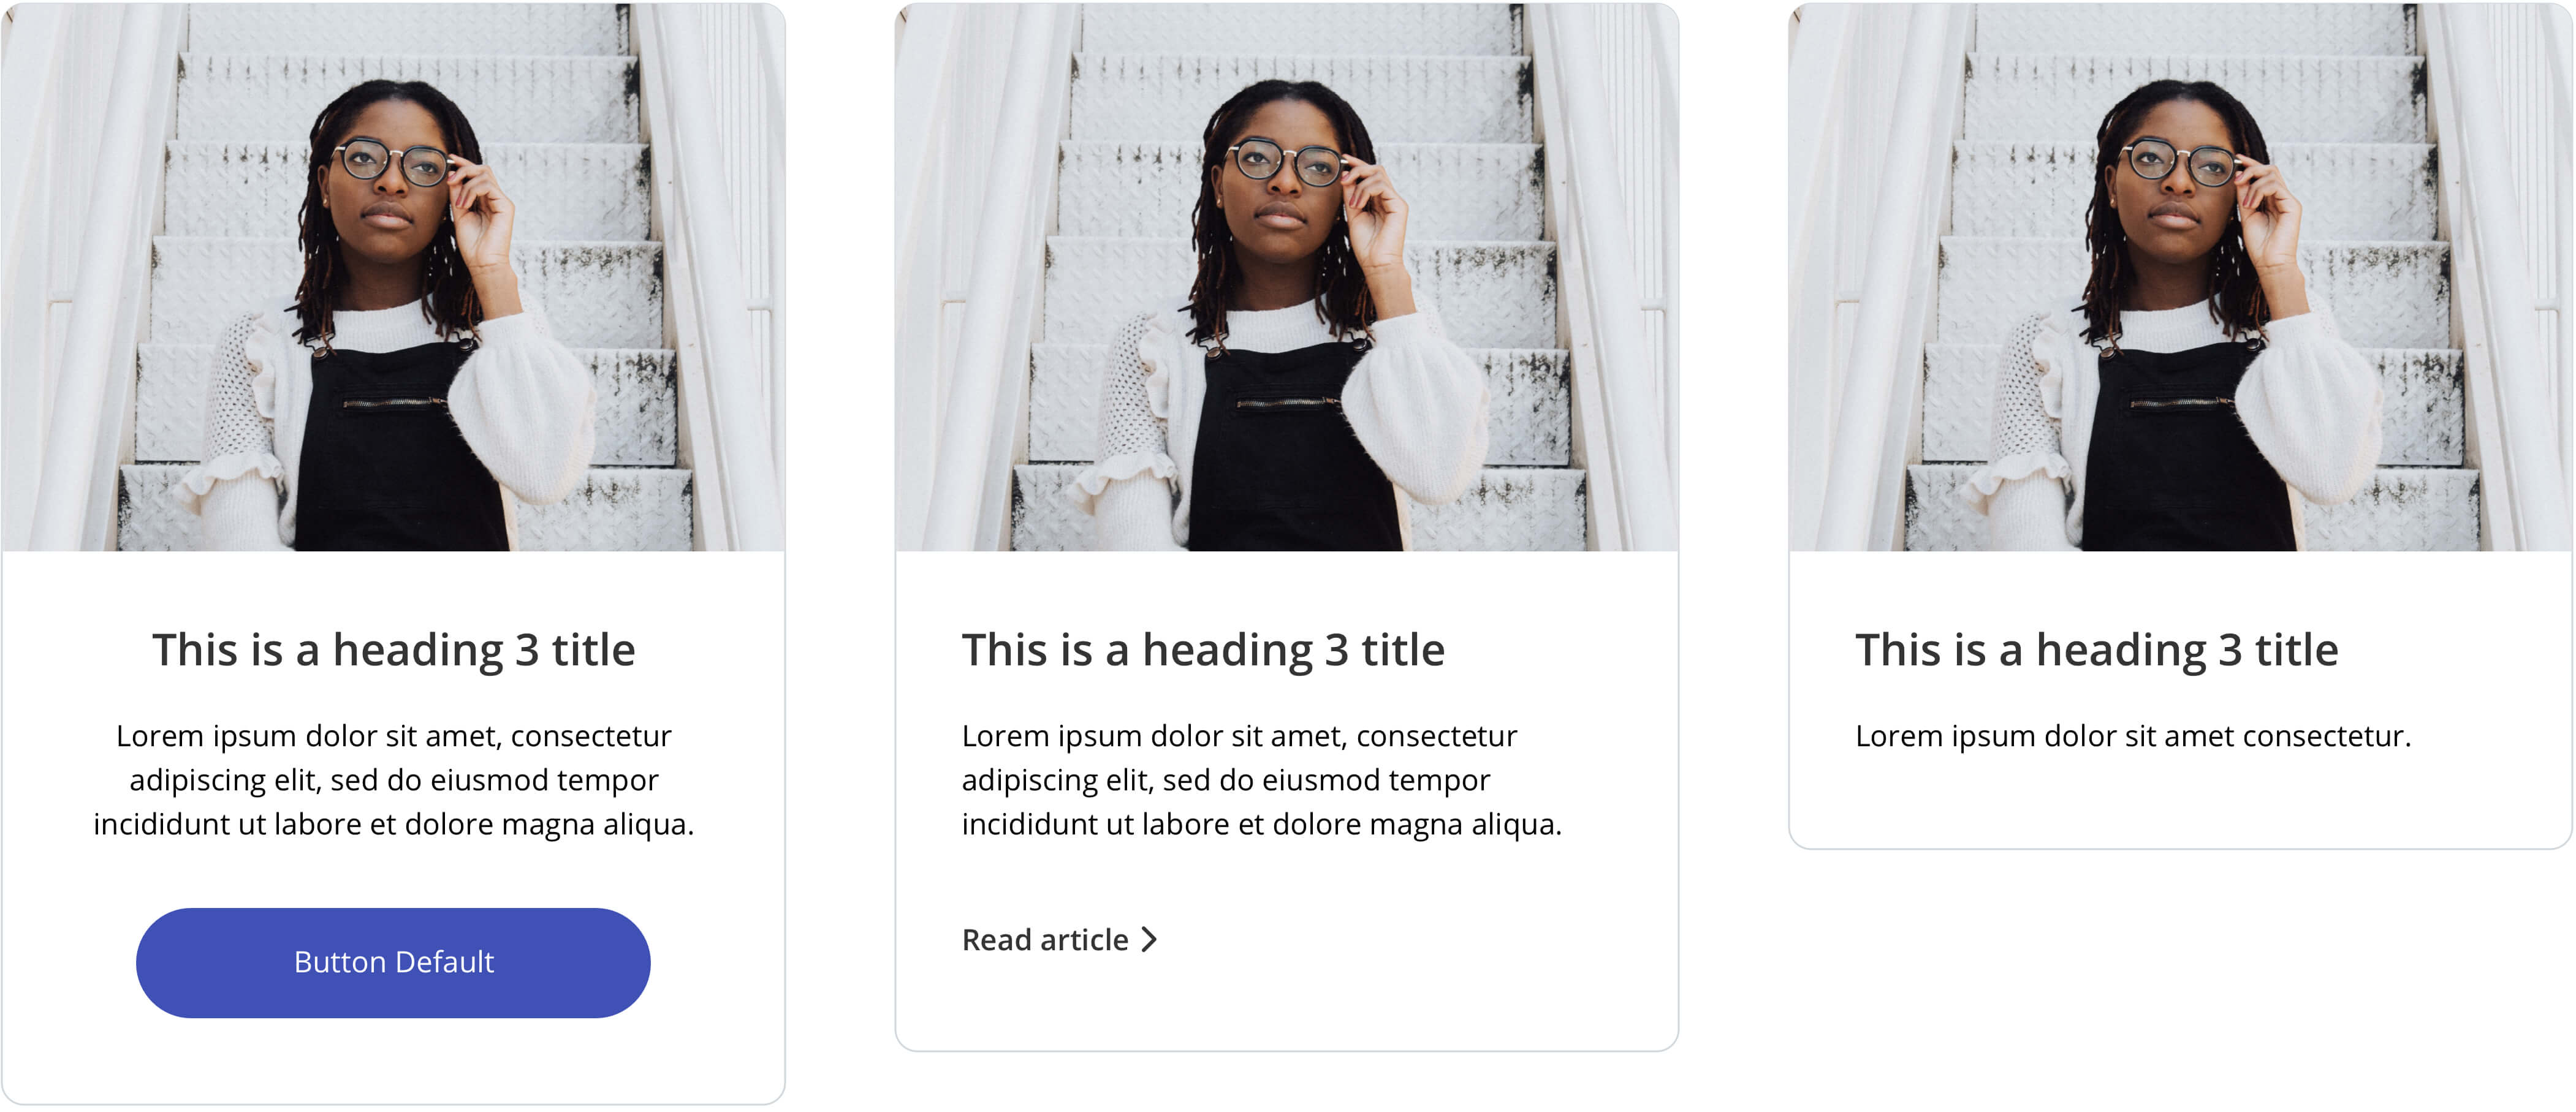This screenshot has height=1112, width=2576.
Task: Click the chevron arrow beside Read article
Action: click(x=1149, y=940)
